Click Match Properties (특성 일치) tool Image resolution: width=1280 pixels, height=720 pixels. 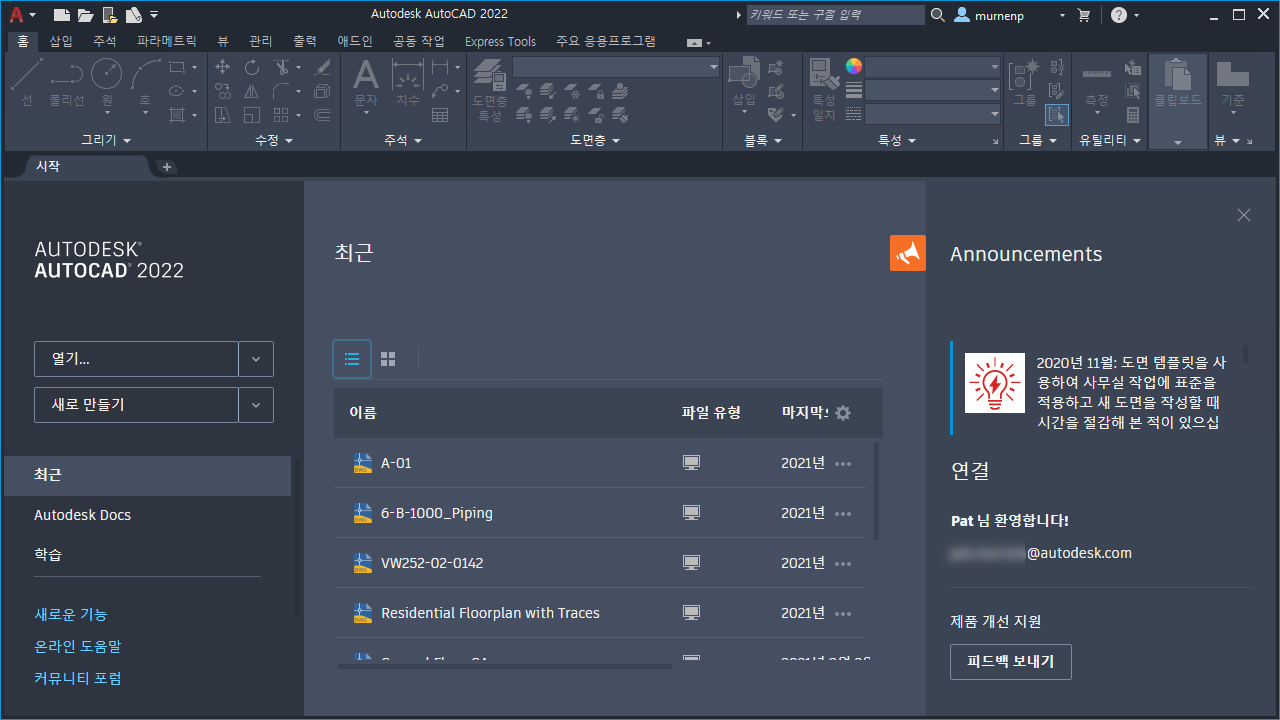point(824,90)
